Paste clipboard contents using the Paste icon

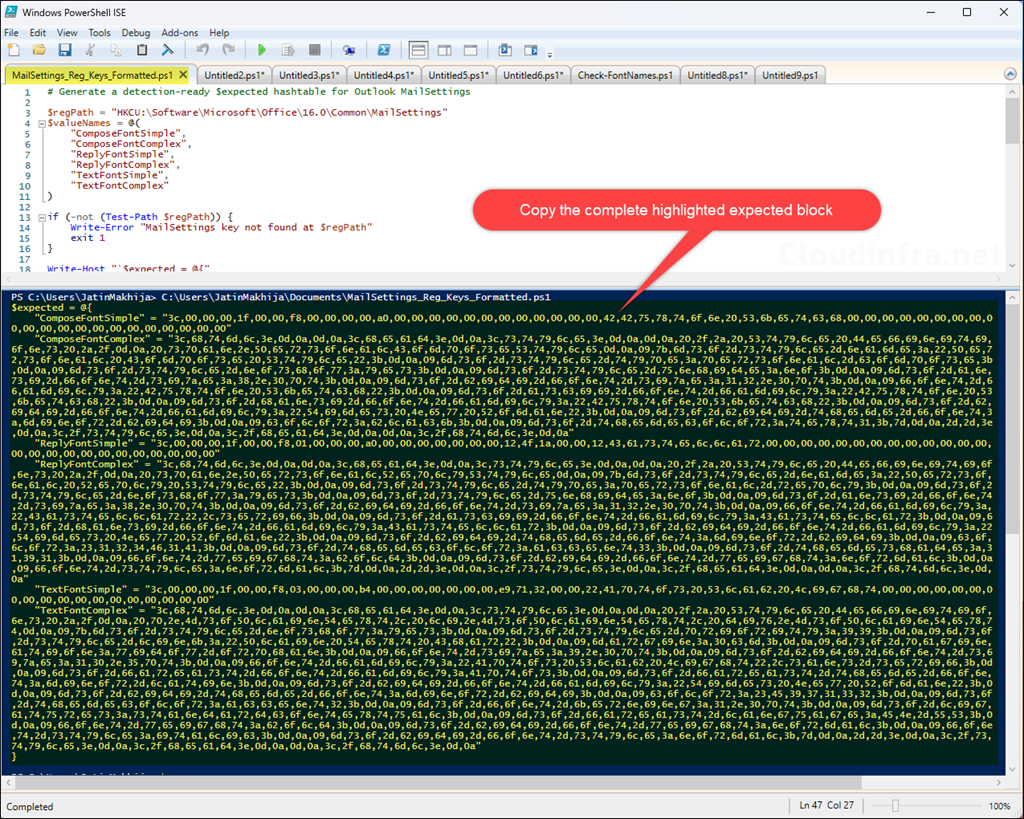142,50
